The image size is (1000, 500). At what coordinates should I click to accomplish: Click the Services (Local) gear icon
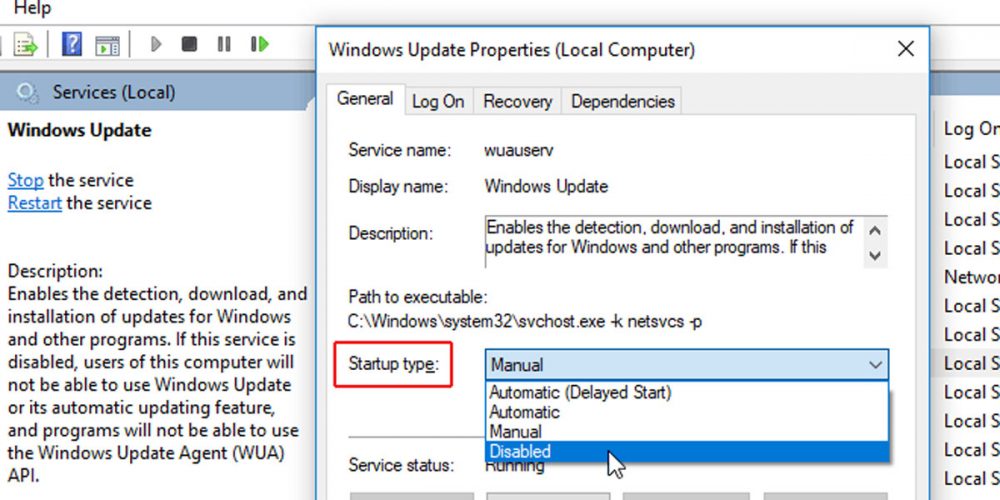pos(29,93)
